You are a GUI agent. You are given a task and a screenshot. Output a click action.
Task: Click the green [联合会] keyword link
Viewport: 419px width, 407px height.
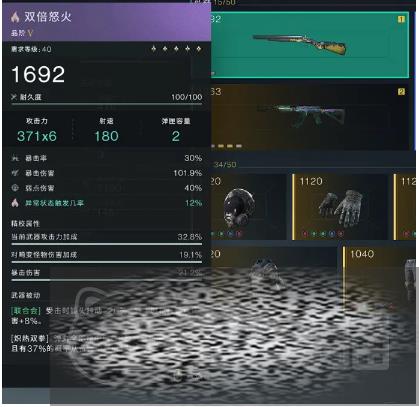pos(26,311)
